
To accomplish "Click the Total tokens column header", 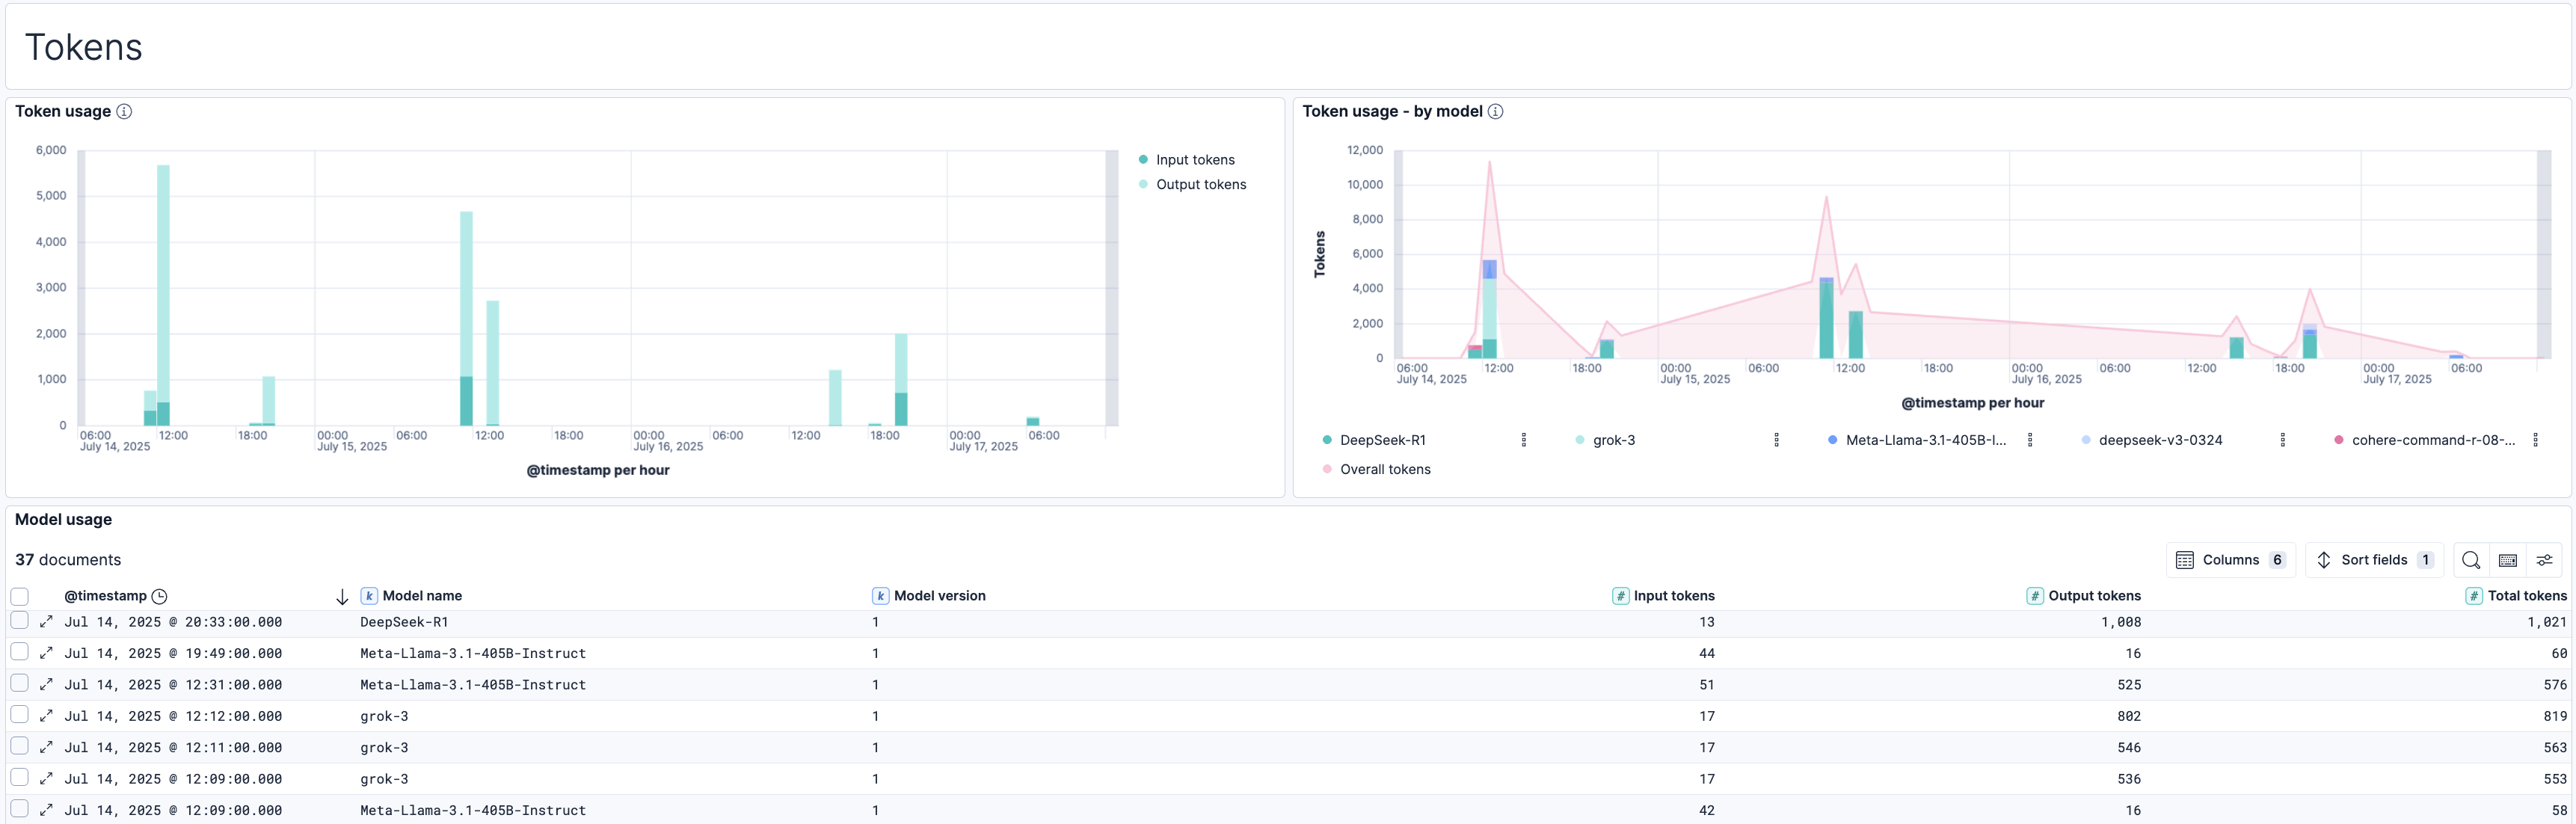I will click(x=2526, y=596).
